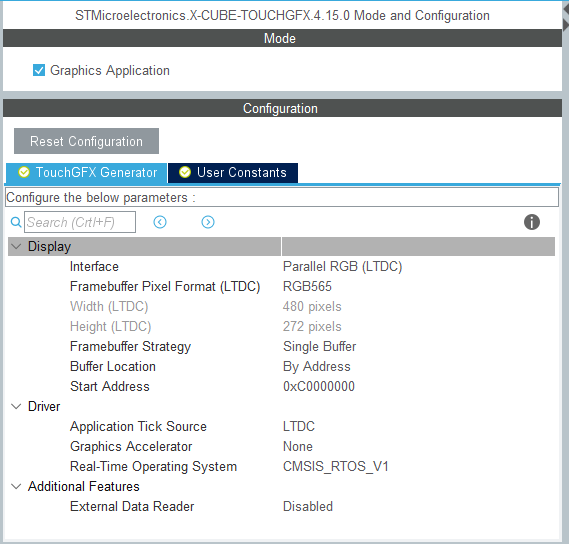Change Graphics Accelerator value None
The image size is (569, 549).
click(298, 446)
